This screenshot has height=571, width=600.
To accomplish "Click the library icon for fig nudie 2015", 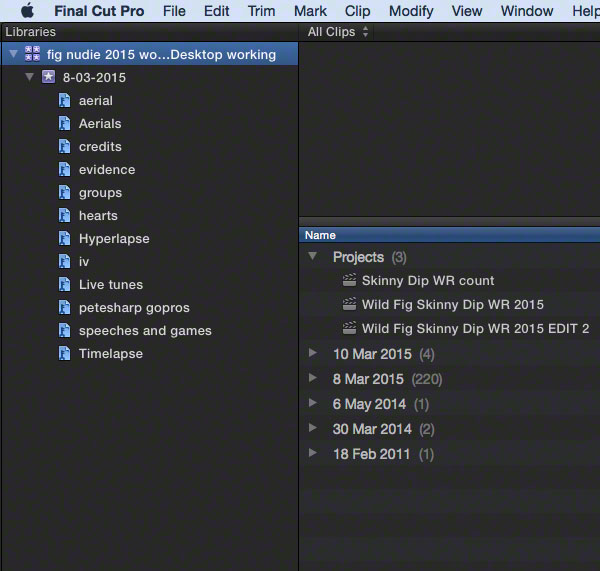I will click(x=32, y=54).
